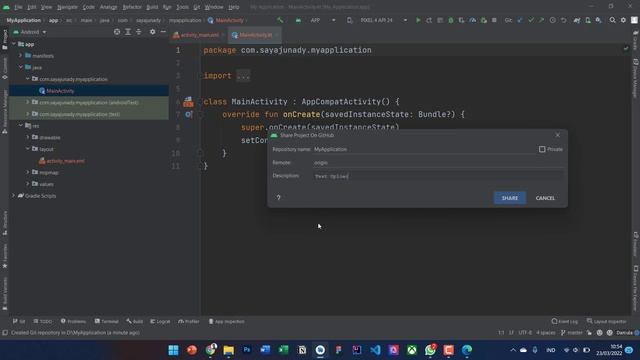The width and height of the screenshot is (640, 360).
Task: Click the Stop square icon in toolbar
Action: point(494,20)
